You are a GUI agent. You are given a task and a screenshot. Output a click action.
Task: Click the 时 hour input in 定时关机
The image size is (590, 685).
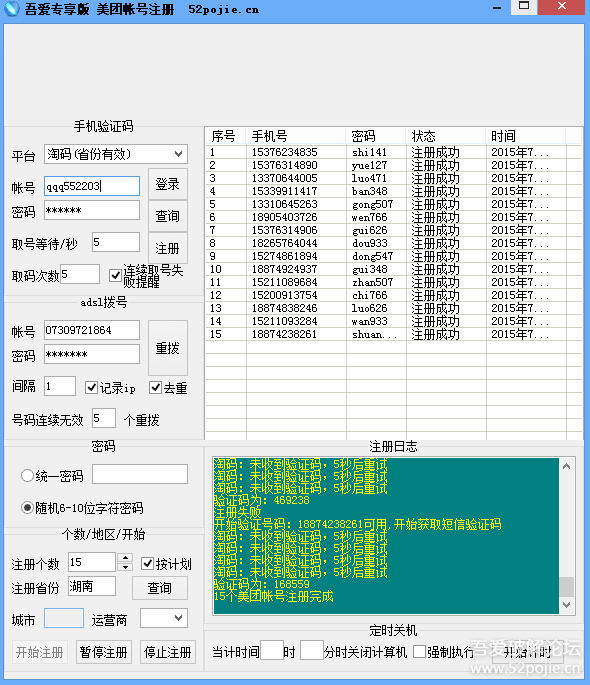click(271, 650)
